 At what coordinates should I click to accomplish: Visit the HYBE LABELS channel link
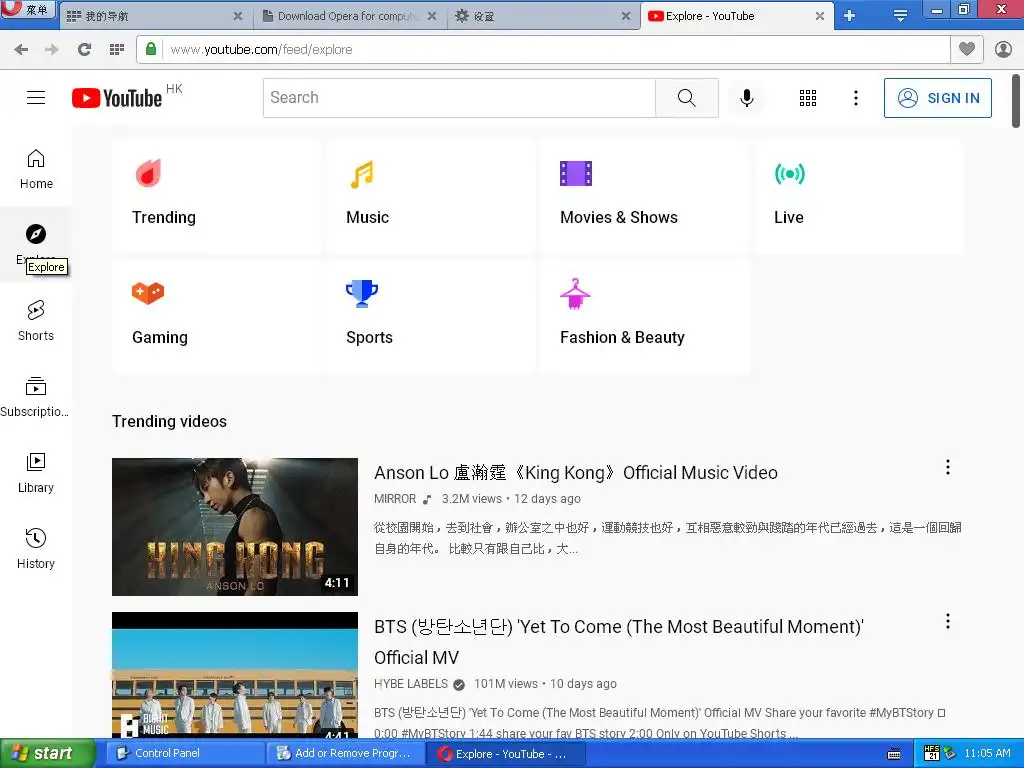click(411, 684)
